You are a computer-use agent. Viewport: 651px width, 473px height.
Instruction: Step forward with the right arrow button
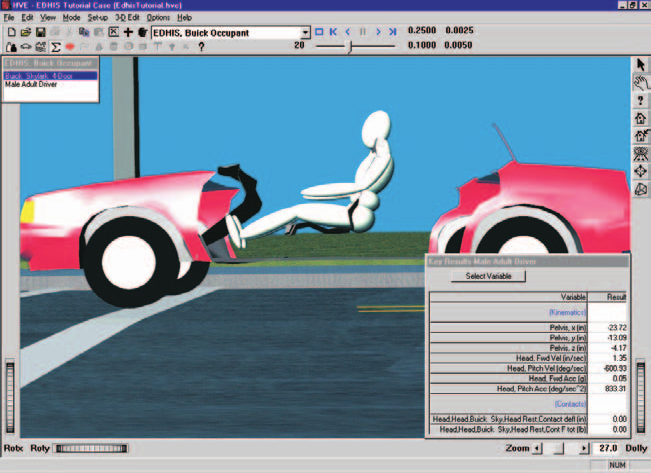tap(378, 32)
